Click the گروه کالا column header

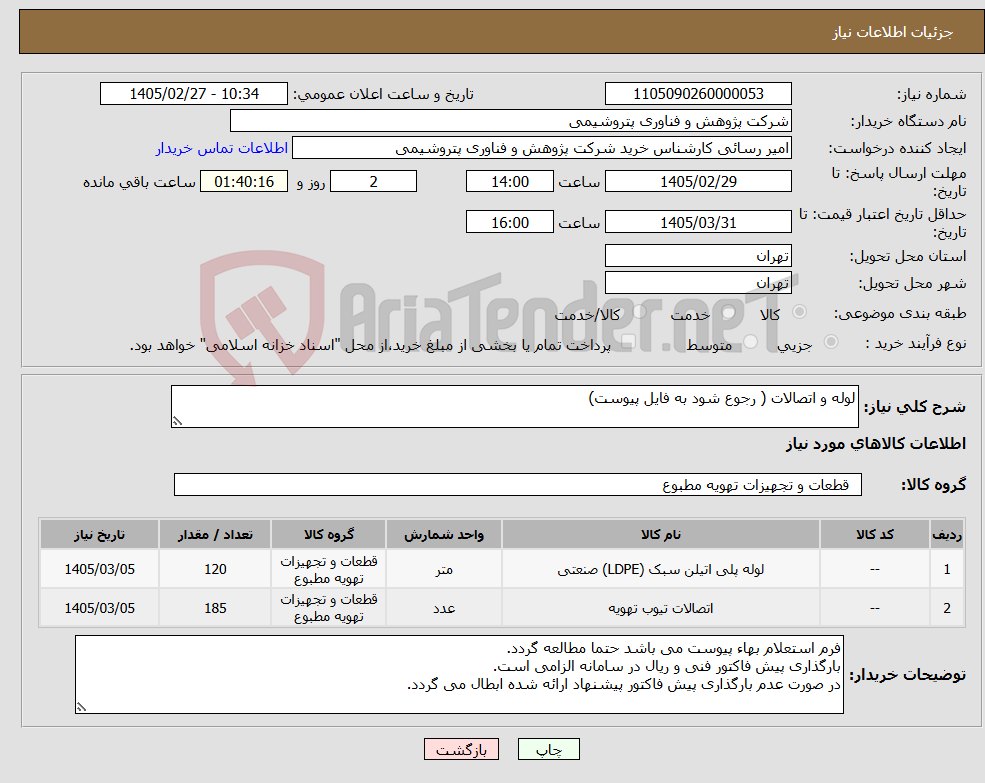tap(329, 534)
